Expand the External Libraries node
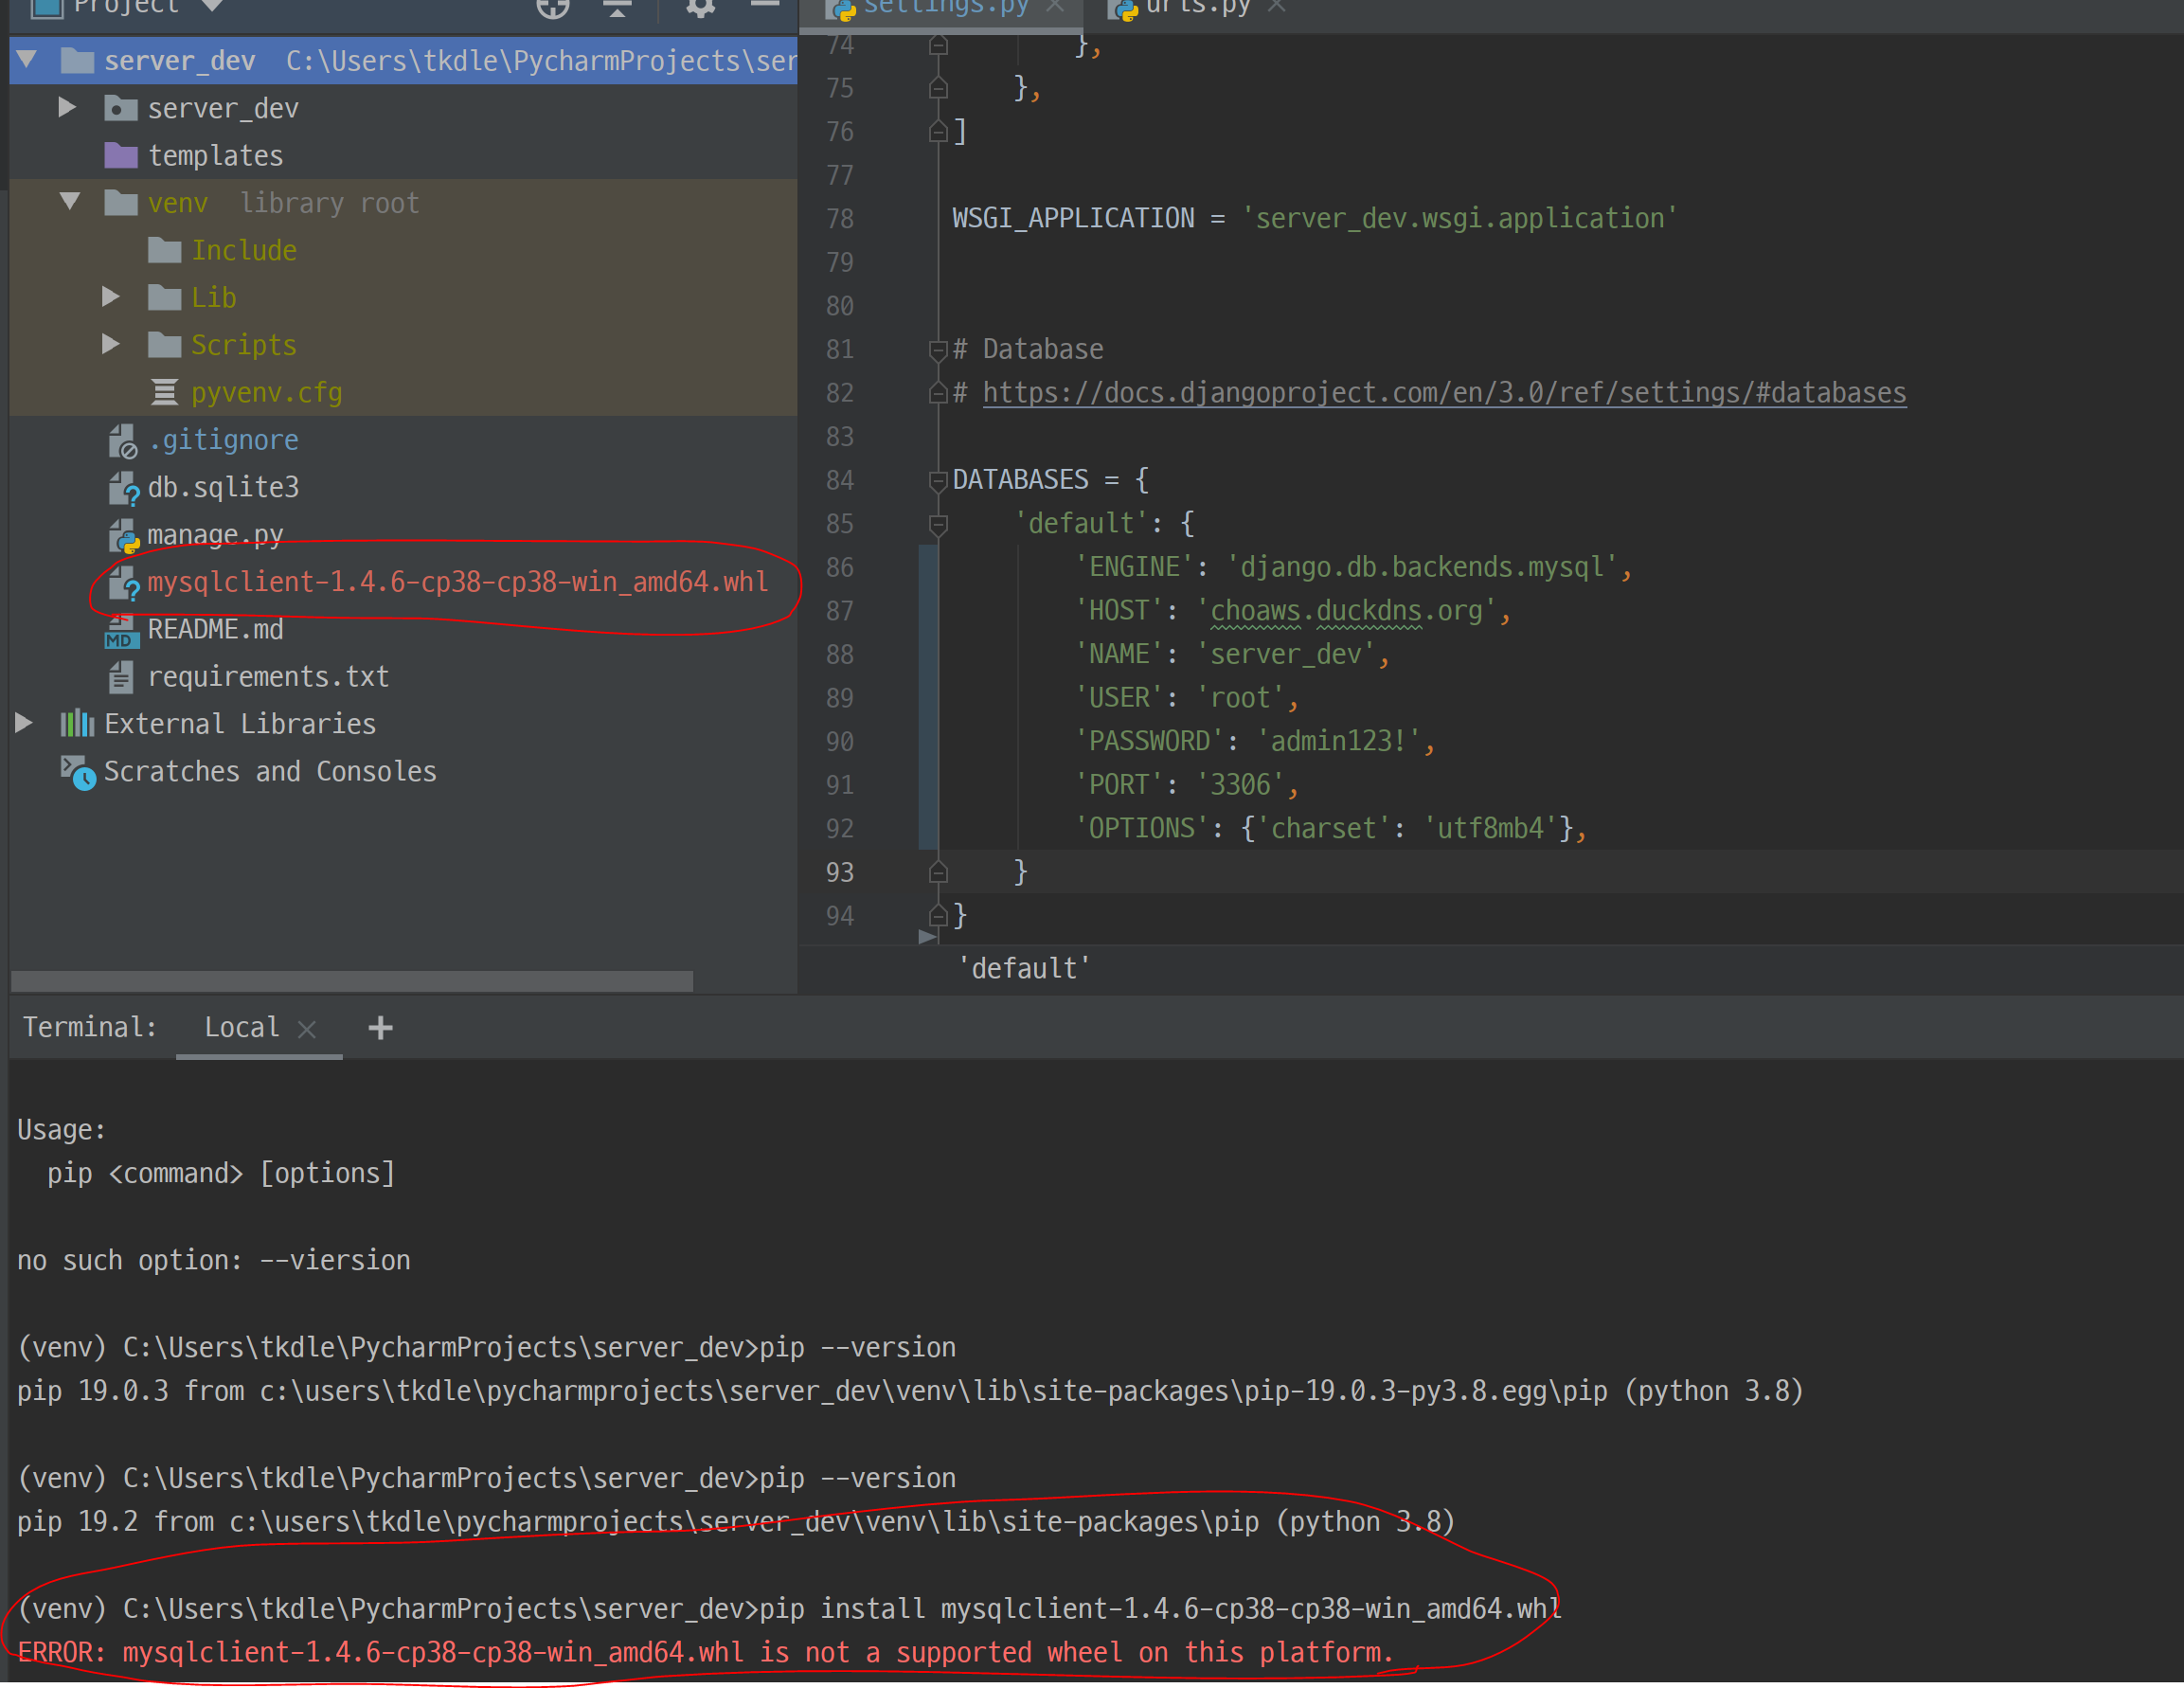2184x1688 pixels. point(25,723)
